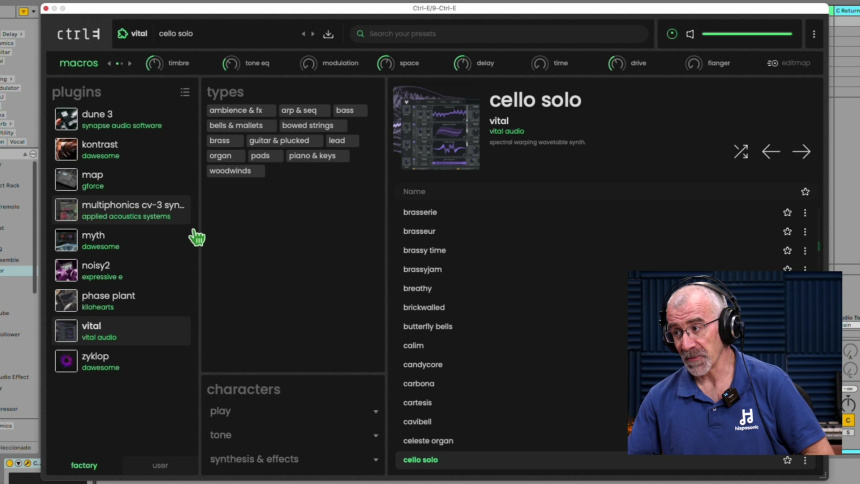Filter by bowed strings type

[x=313, y=126]
